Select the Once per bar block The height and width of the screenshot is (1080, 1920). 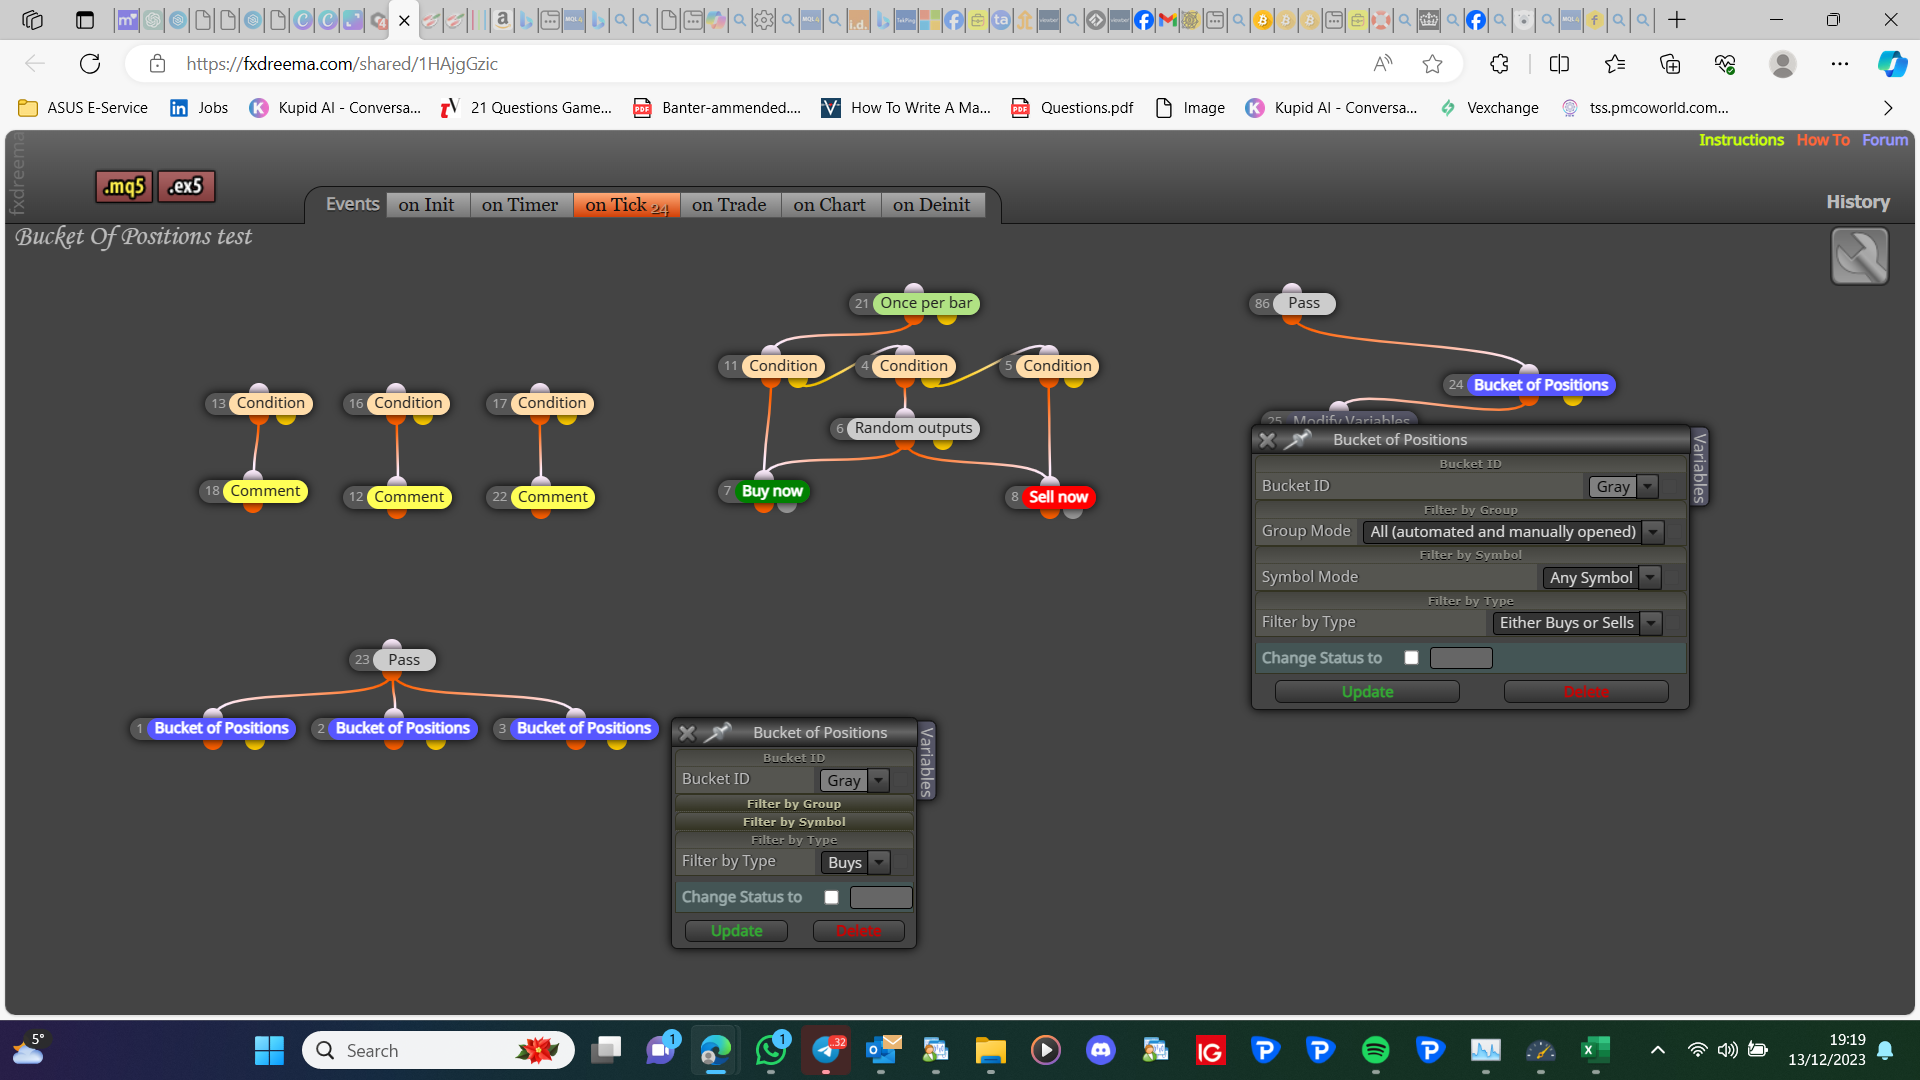click(926, 303)
